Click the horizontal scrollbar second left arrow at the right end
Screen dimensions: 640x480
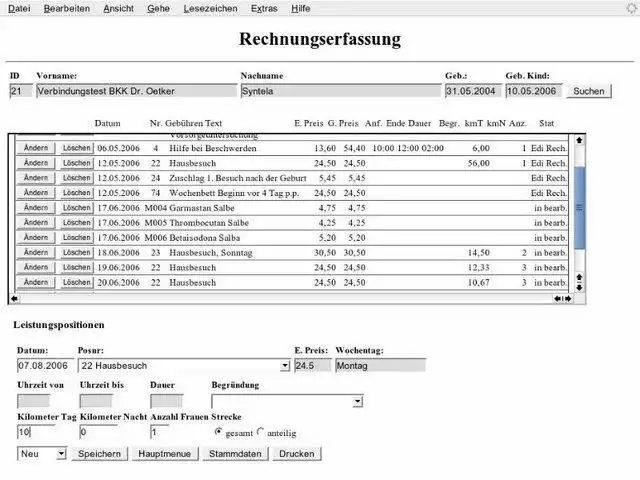(x=558, y=299)
